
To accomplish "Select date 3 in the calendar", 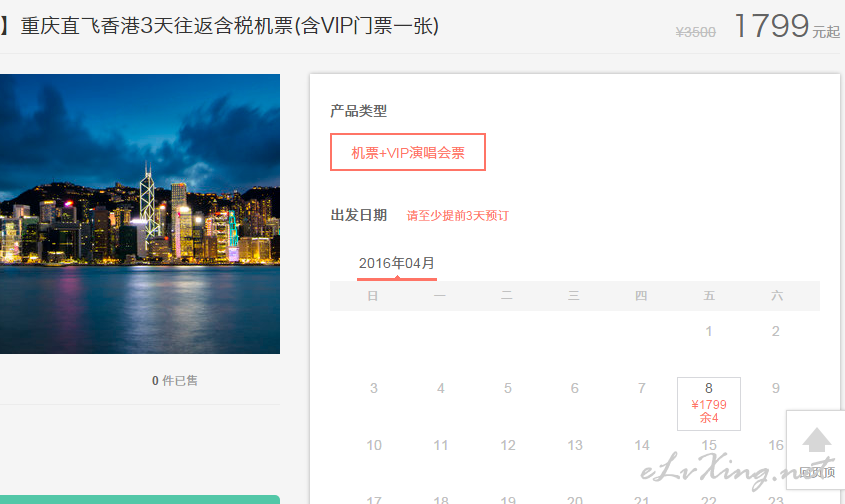I will [373, 388].
